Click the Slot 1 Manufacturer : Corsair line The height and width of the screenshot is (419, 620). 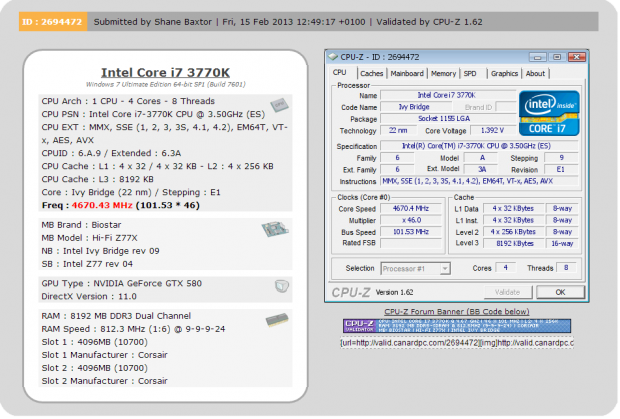104,355
